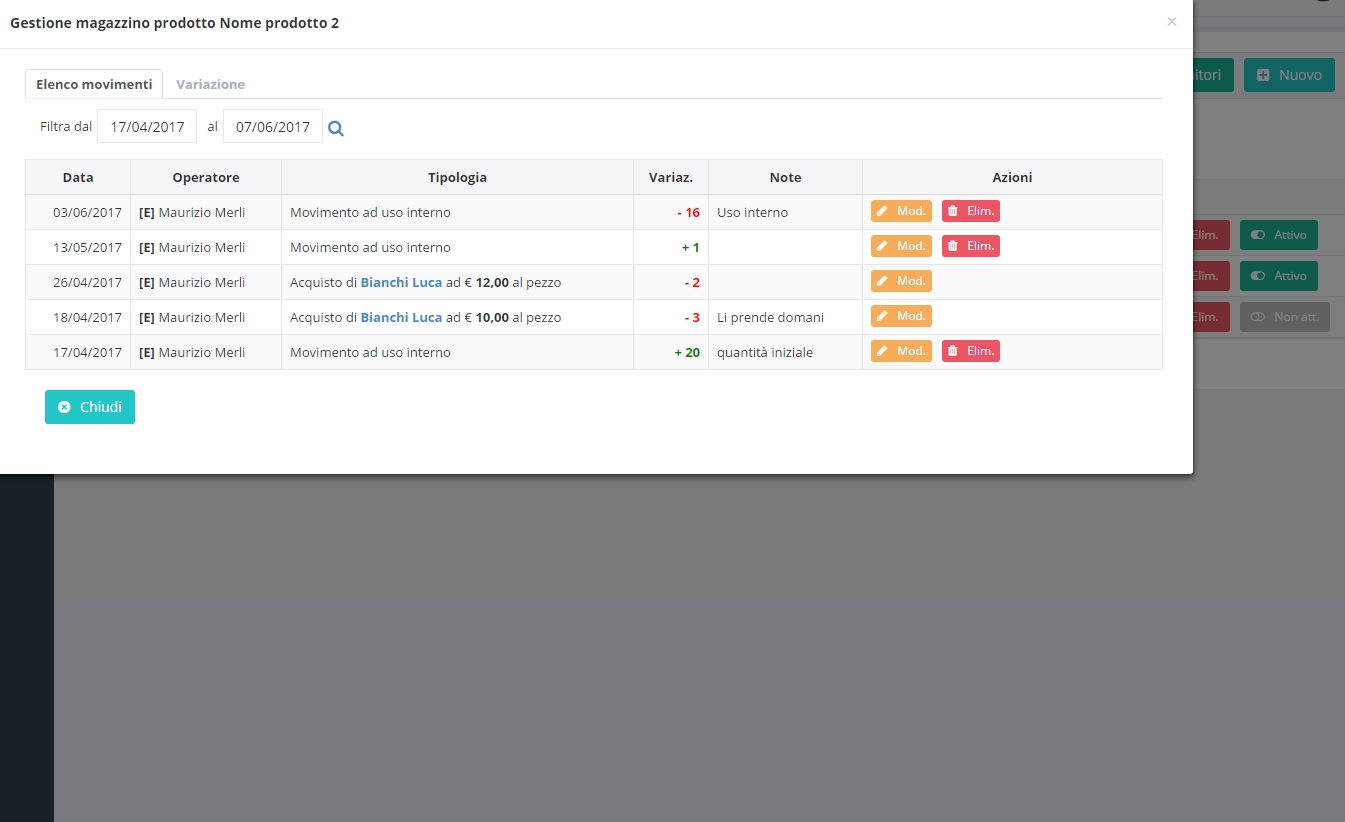Click Maurizio Merli operator in 03/06/2017 row
Image resolution: width=1345 pixels, height=822 pixels.
pyautogui.click(x=192, y=212)
